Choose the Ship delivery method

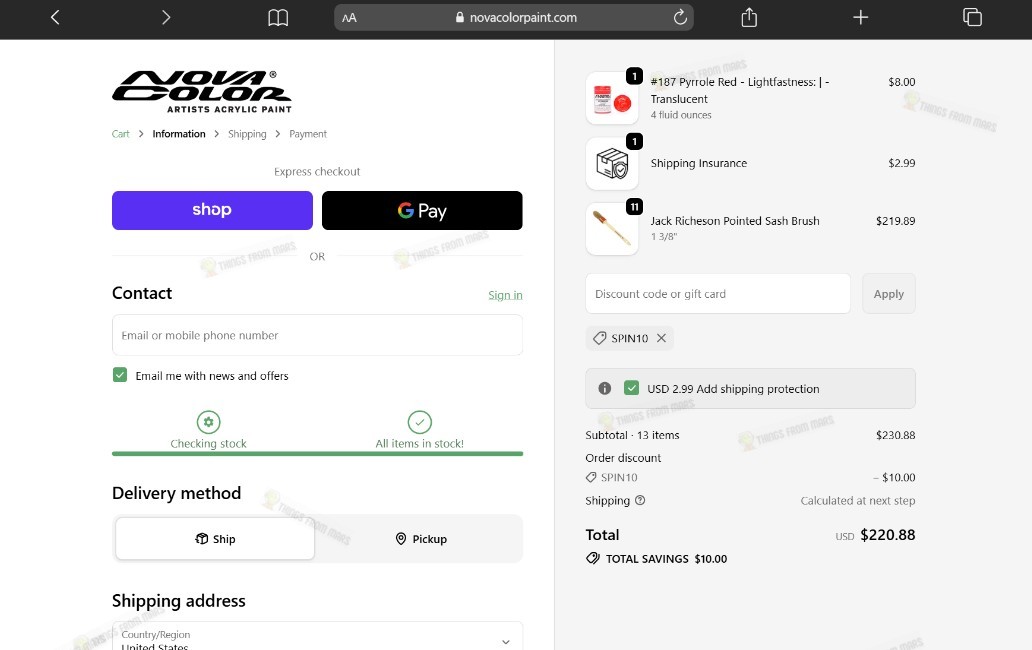point(215,539)
